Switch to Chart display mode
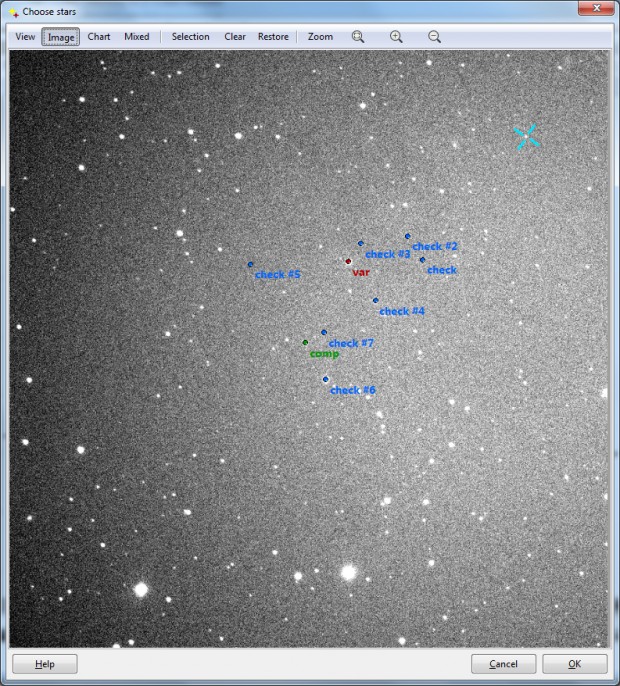The image size is (620, 686). 99,37
